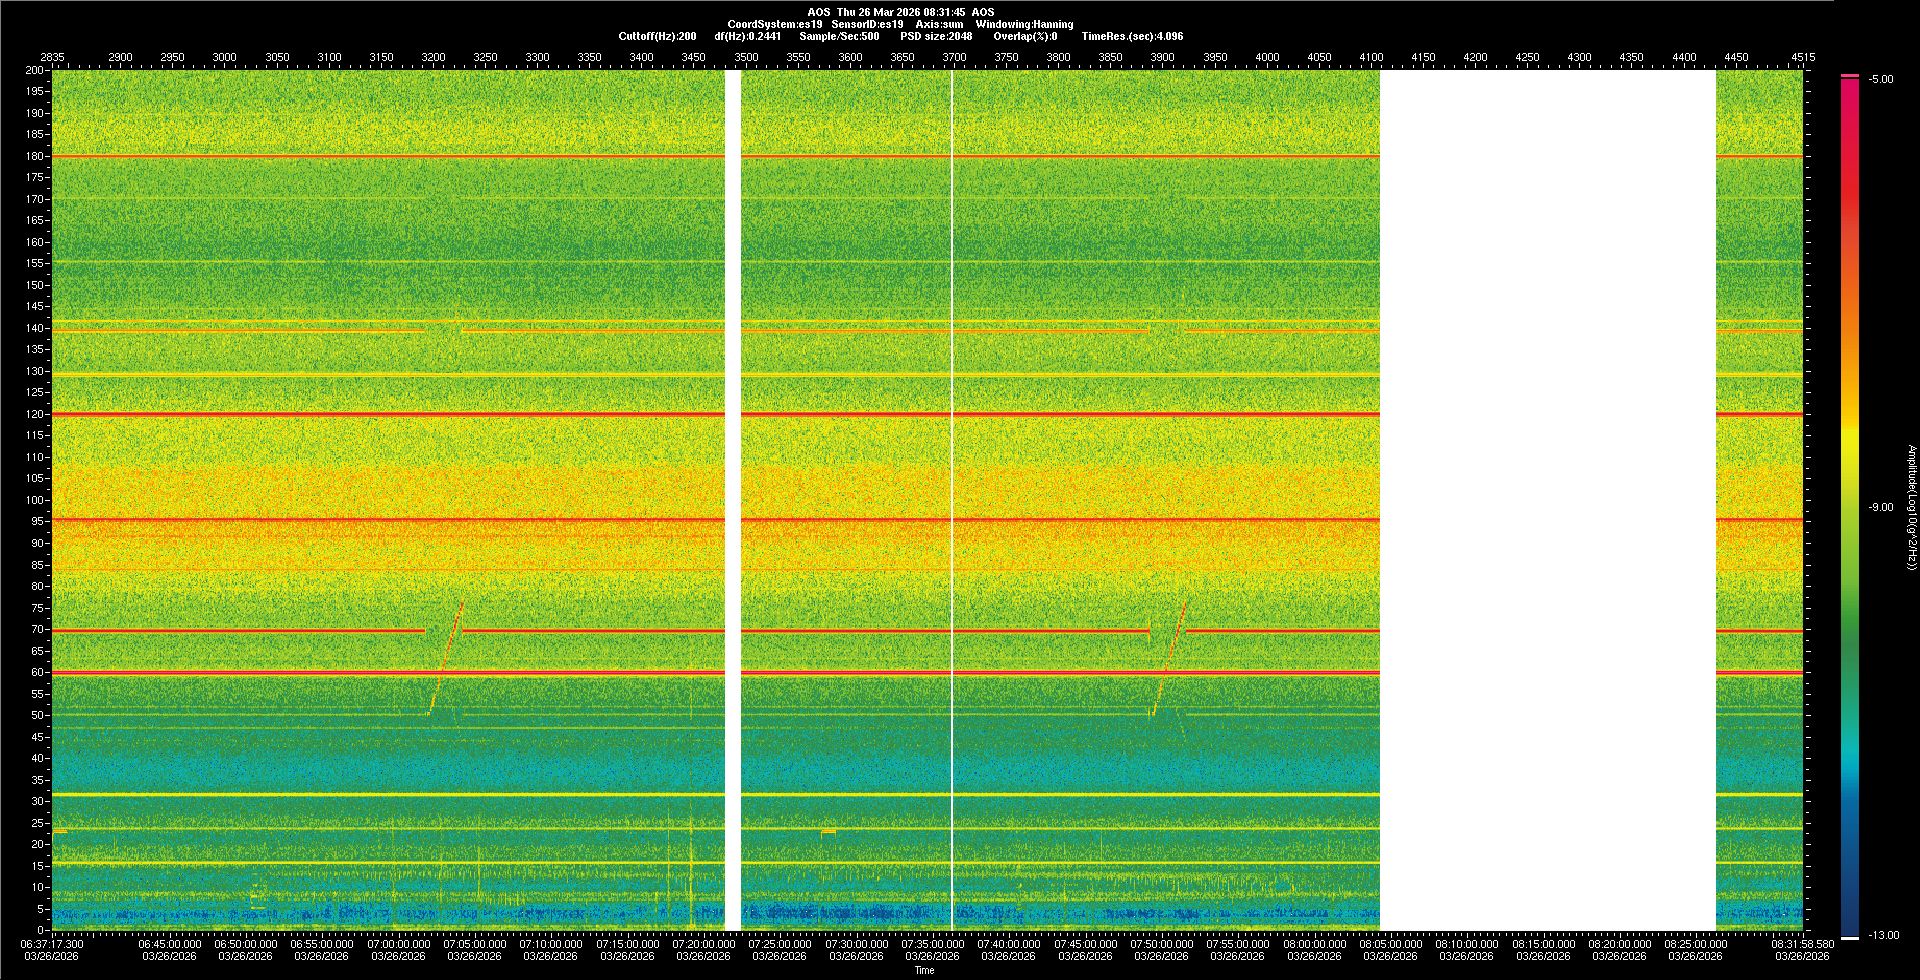The image size is (1920, 980).
Task: Click the SensorID:es19 header text
Action: [867, 24]
